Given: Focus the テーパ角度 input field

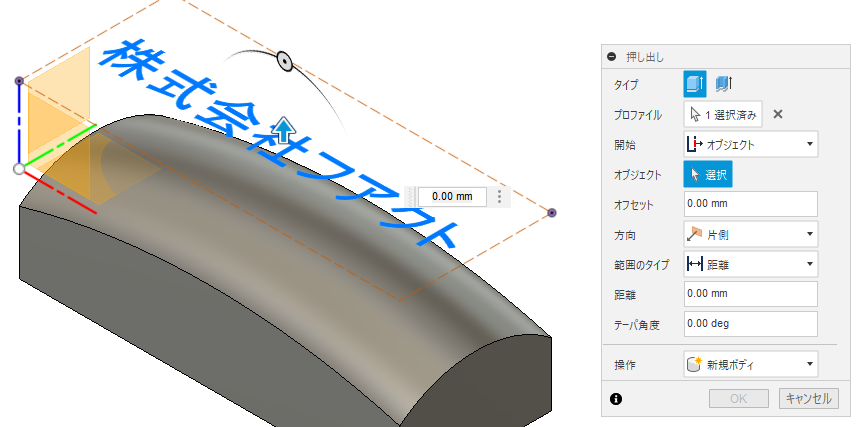Looking at the screenshot, I should (751, 324).
